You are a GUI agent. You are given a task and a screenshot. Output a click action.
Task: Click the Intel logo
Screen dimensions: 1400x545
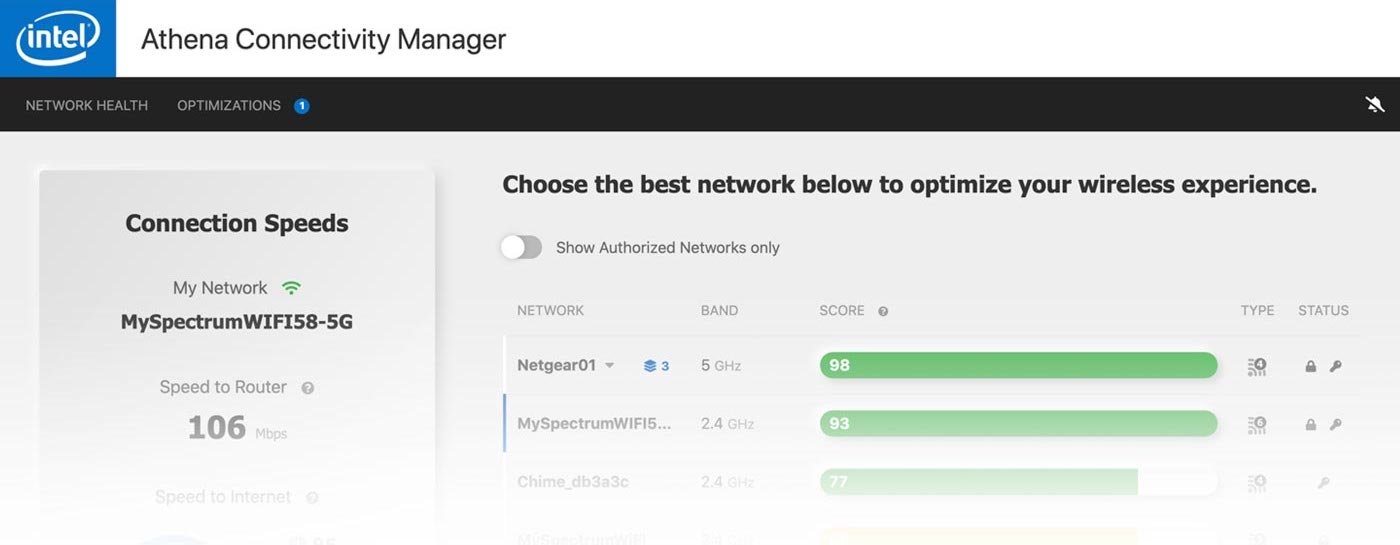[58, 39]
